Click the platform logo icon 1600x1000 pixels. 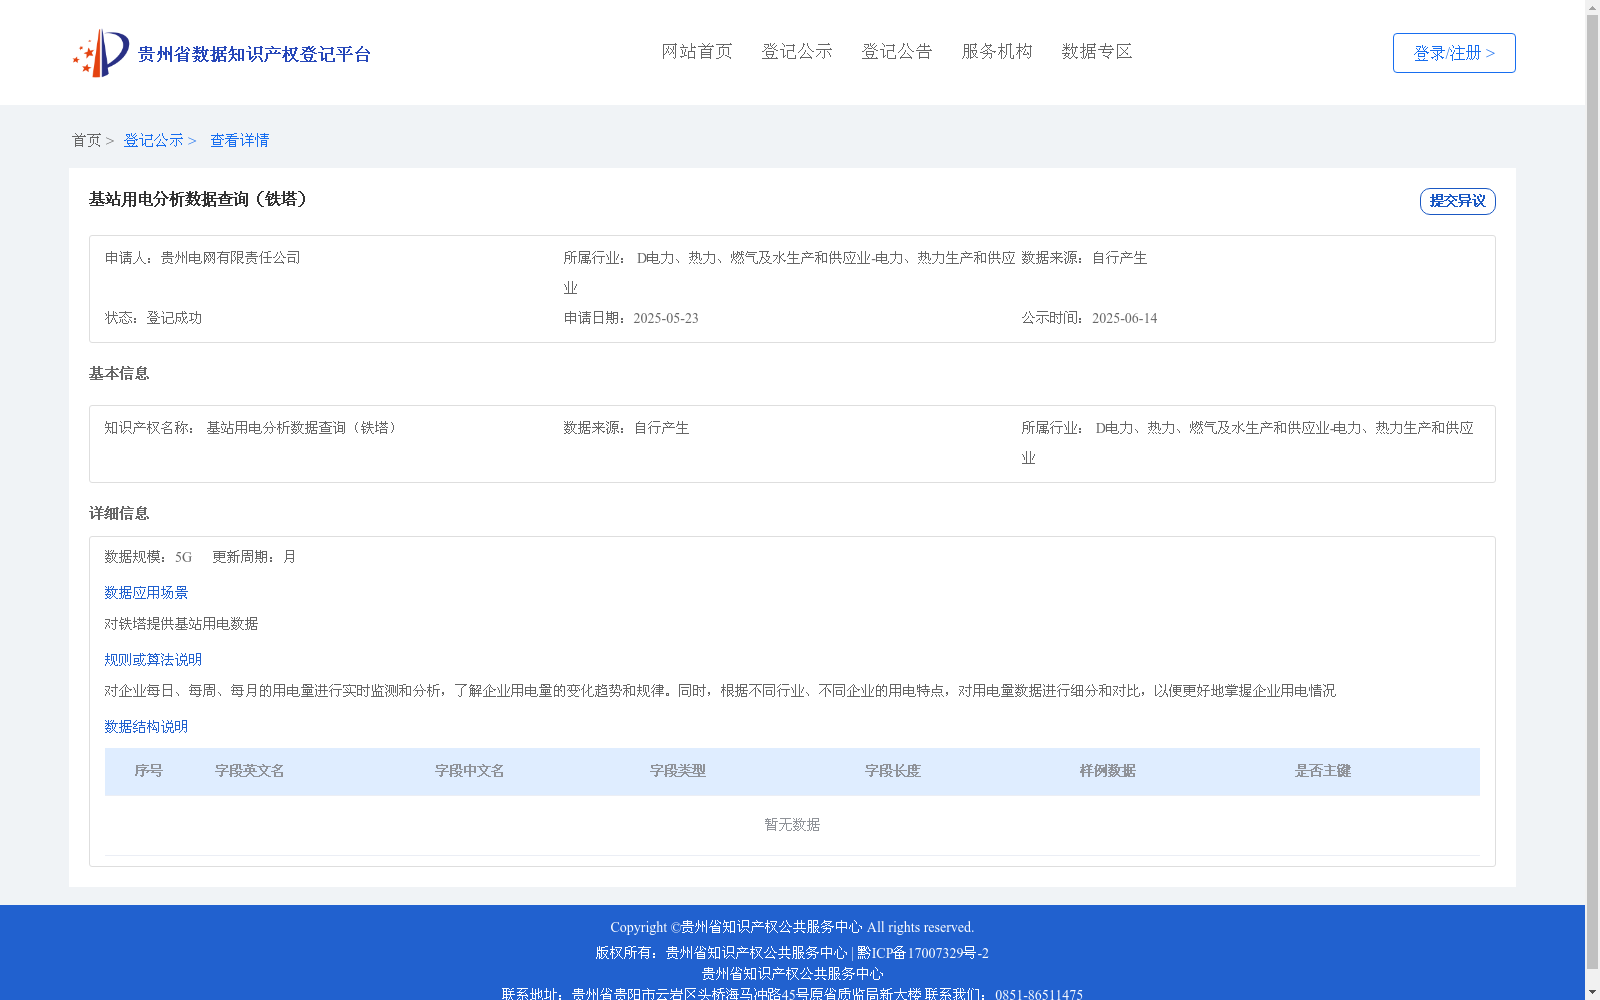point(101,53)
